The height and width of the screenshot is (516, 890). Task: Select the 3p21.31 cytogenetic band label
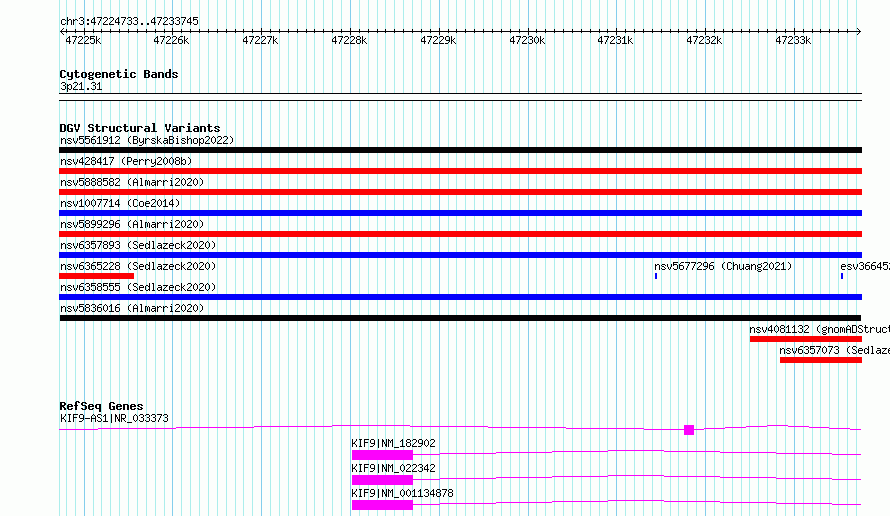81,86
